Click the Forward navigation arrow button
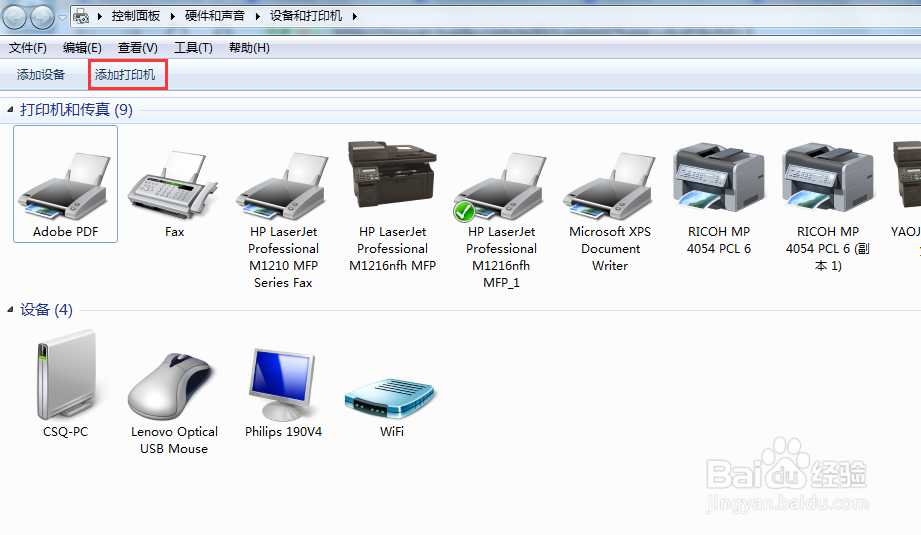921x535 pixels. (x=42, y=16)
